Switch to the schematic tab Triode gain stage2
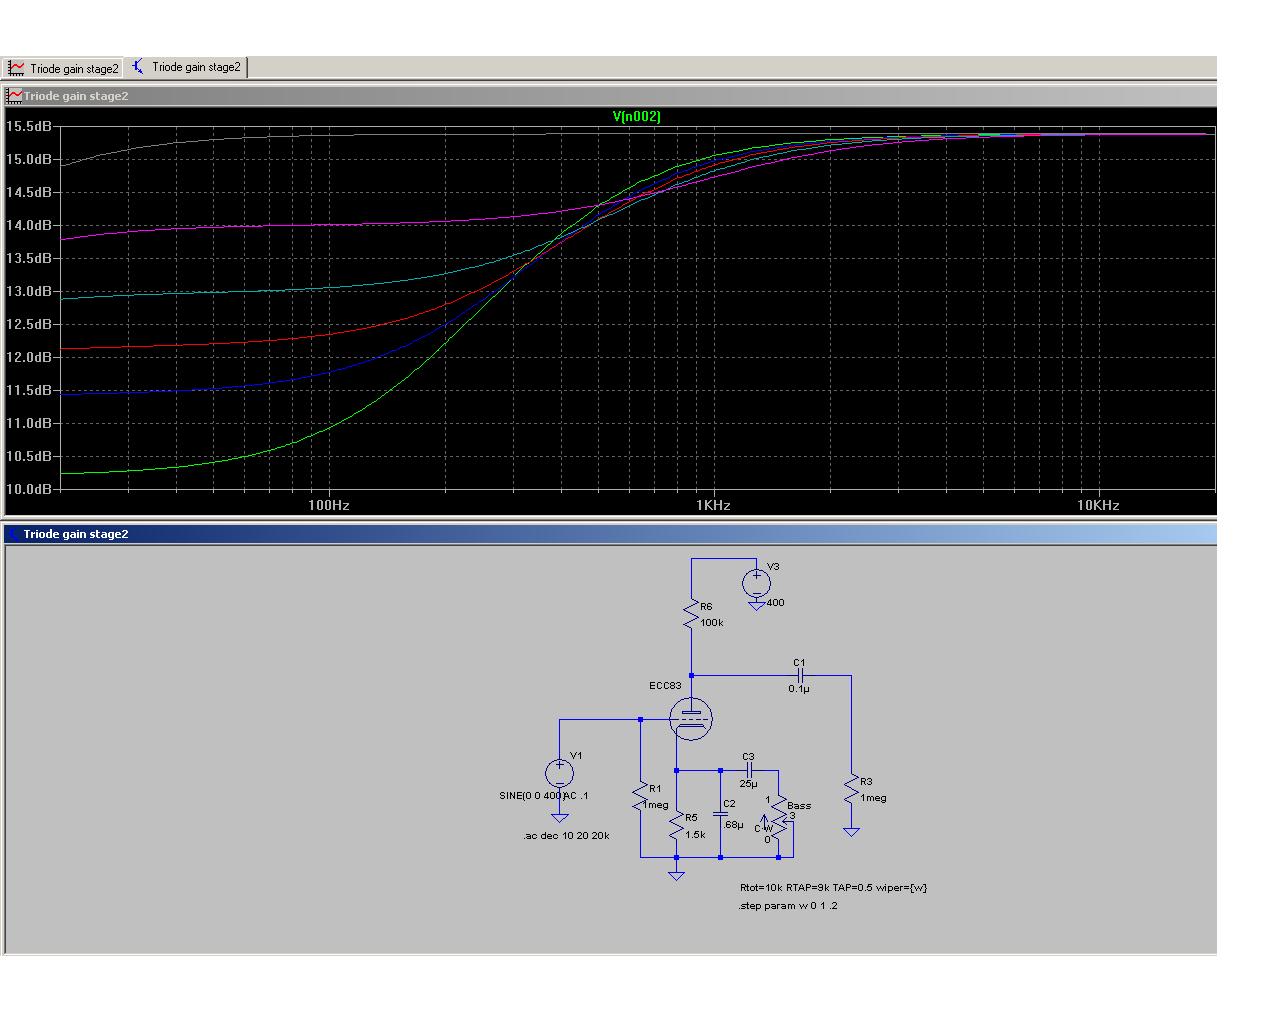Screen dimensions: 1280x1024 187,67
